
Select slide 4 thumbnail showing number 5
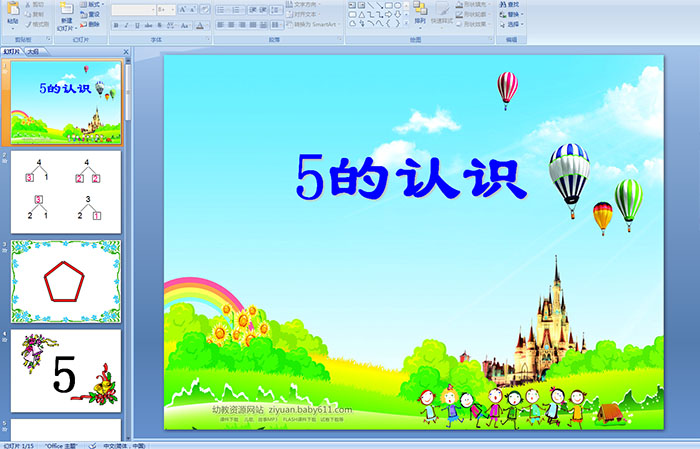point(66,370)
